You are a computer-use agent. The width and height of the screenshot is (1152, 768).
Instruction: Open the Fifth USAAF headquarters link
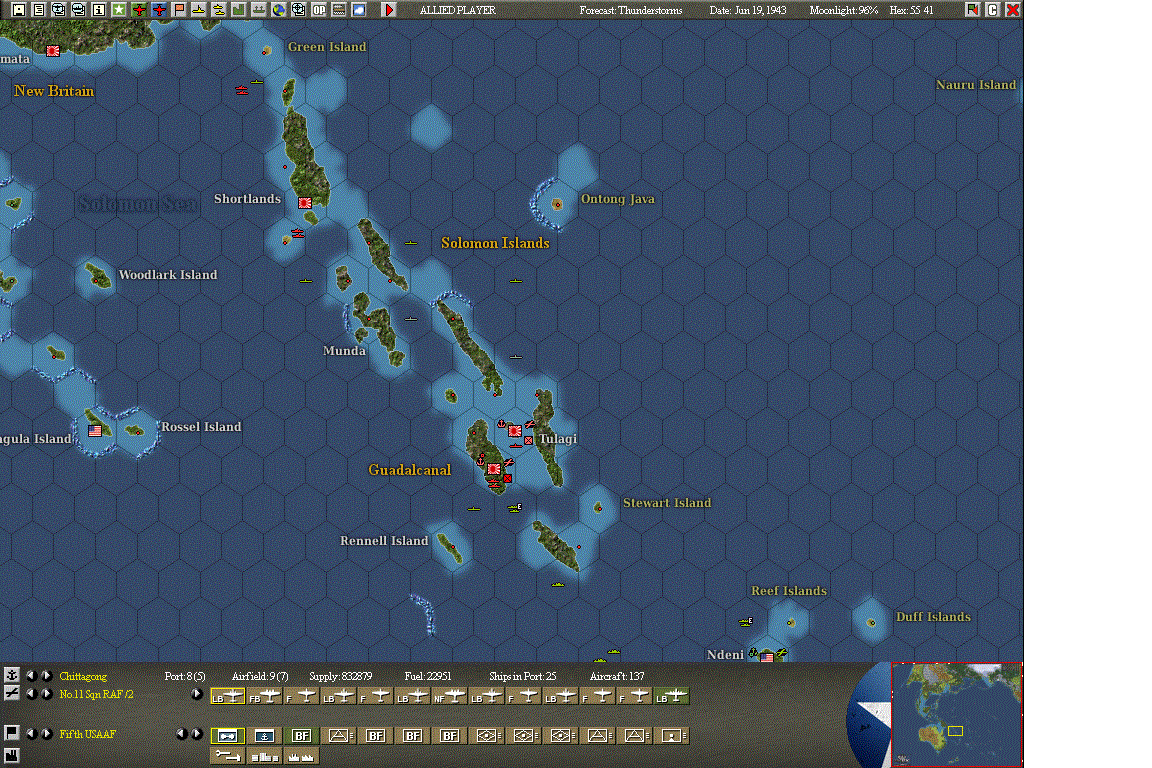(87, 733)
